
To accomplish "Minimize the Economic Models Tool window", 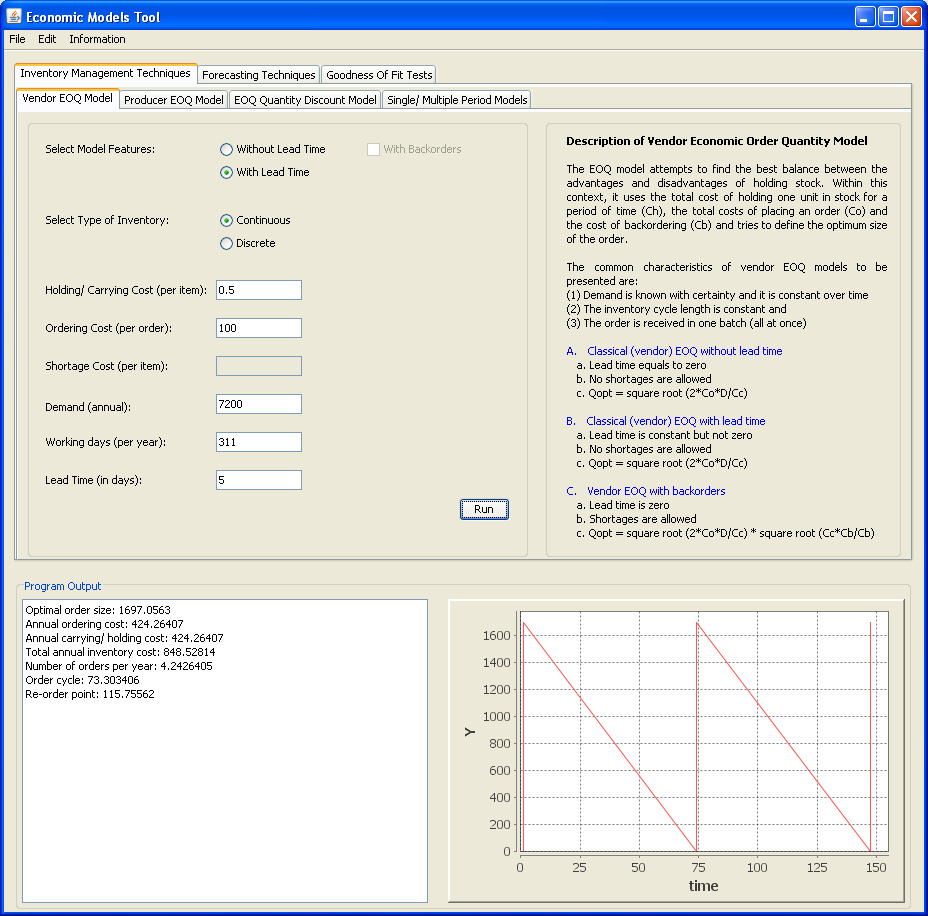I will click(865, 17).
